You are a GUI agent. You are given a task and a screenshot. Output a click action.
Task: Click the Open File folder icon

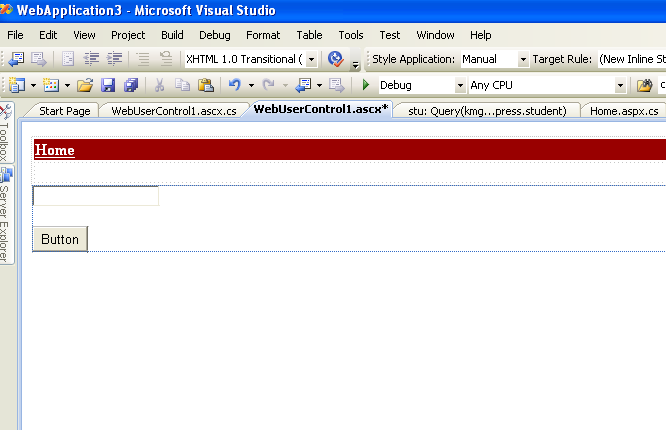point(85,85)
